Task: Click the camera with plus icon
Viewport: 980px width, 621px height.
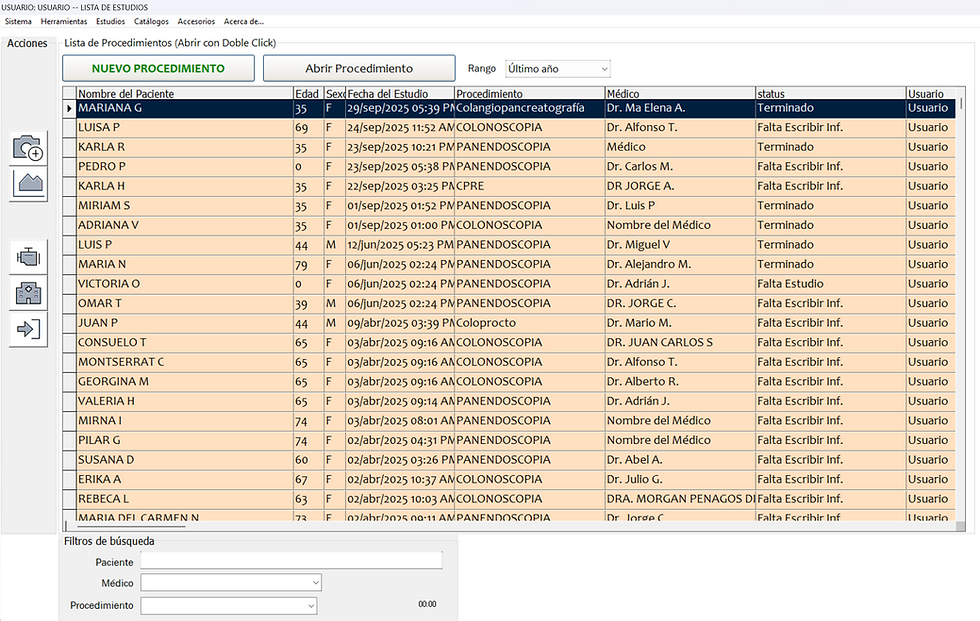Action: click(28, 148)
